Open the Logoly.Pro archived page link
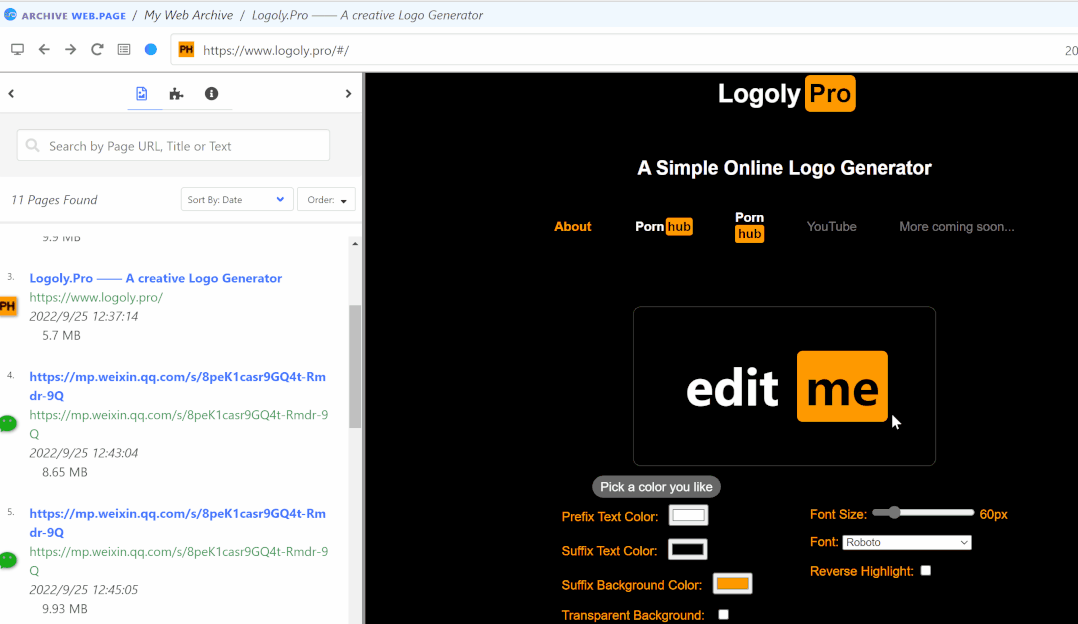 pos(155,278)
